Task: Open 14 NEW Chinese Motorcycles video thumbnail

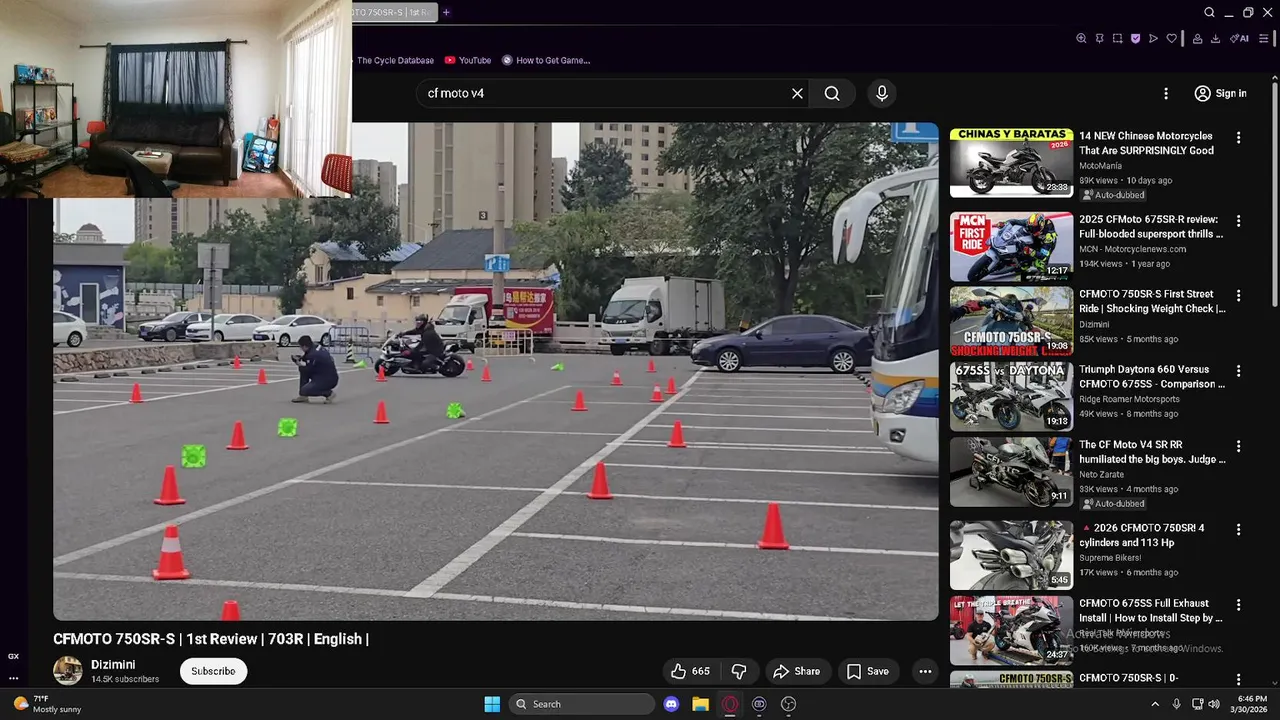Action: (1011, 163)
